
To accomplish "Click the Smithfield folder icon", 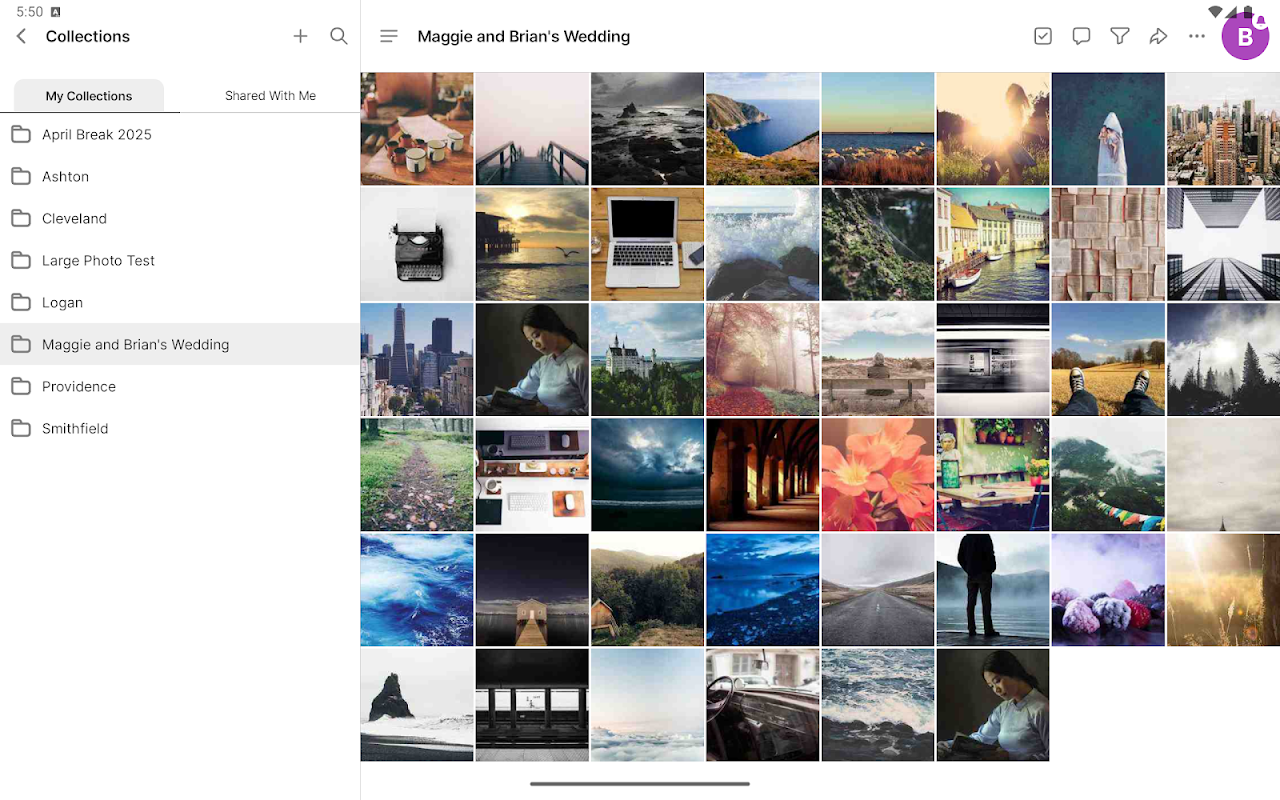I will [x=21, y=428].
